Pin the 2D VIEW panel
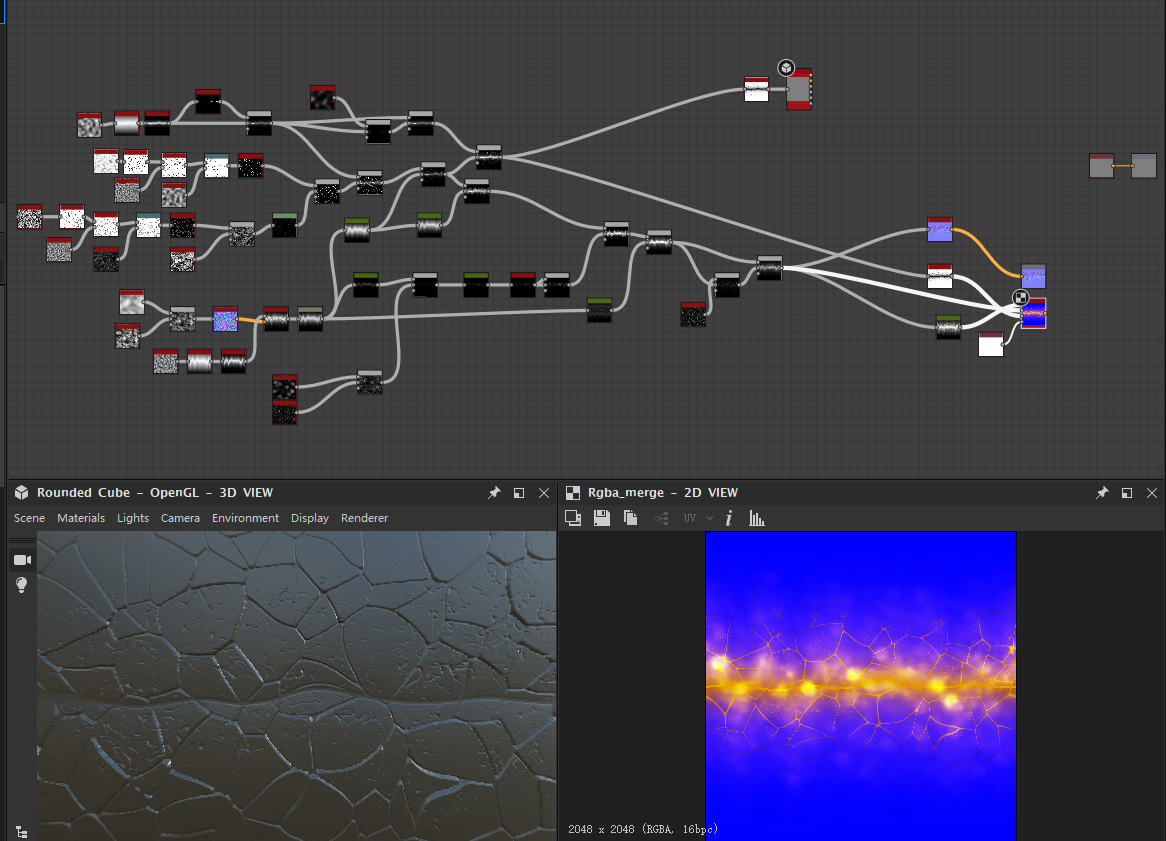 [x=1102, y=493]
